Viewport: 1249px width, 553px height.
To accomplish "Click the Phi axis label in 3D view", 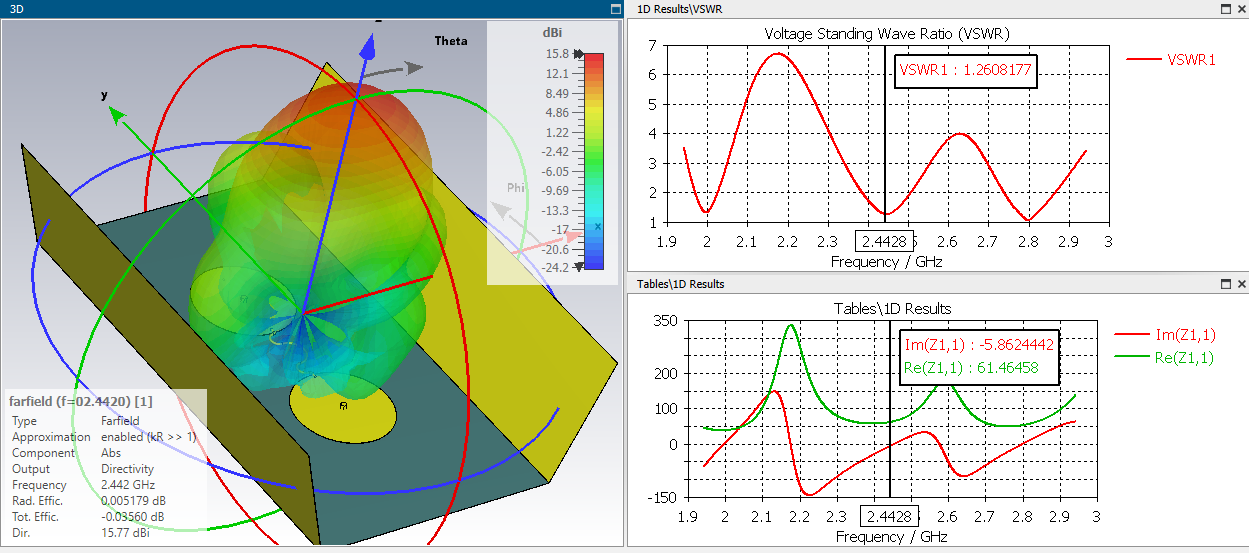I will [x=516, y=187].
